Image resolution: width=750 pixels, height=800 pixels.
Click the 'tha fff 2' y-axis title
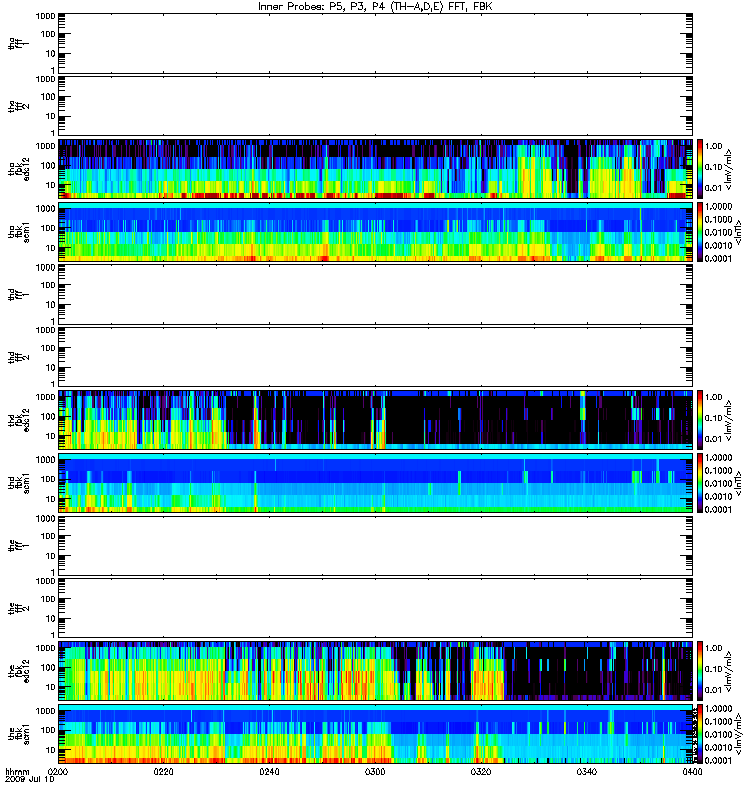19,106
